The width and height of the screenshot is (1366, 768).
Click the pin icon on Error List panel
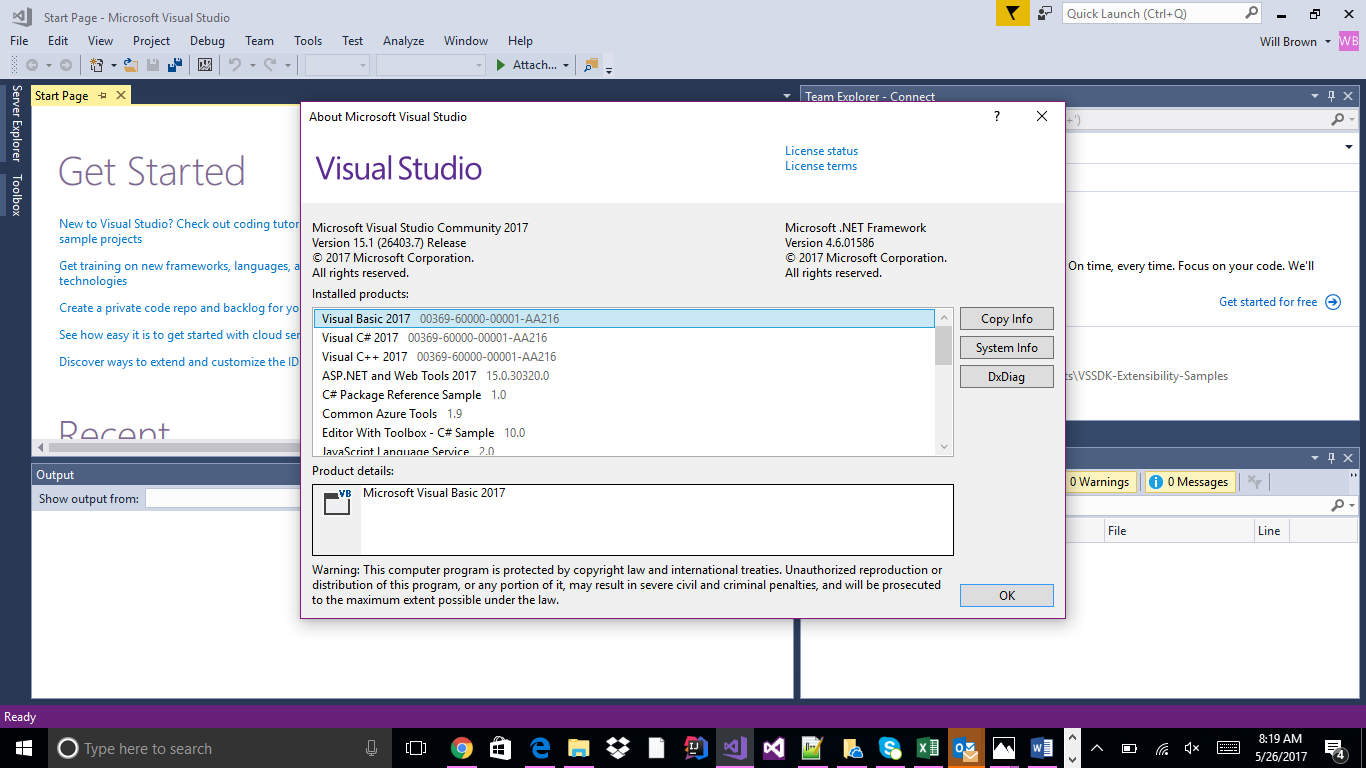click(1331, 458)
